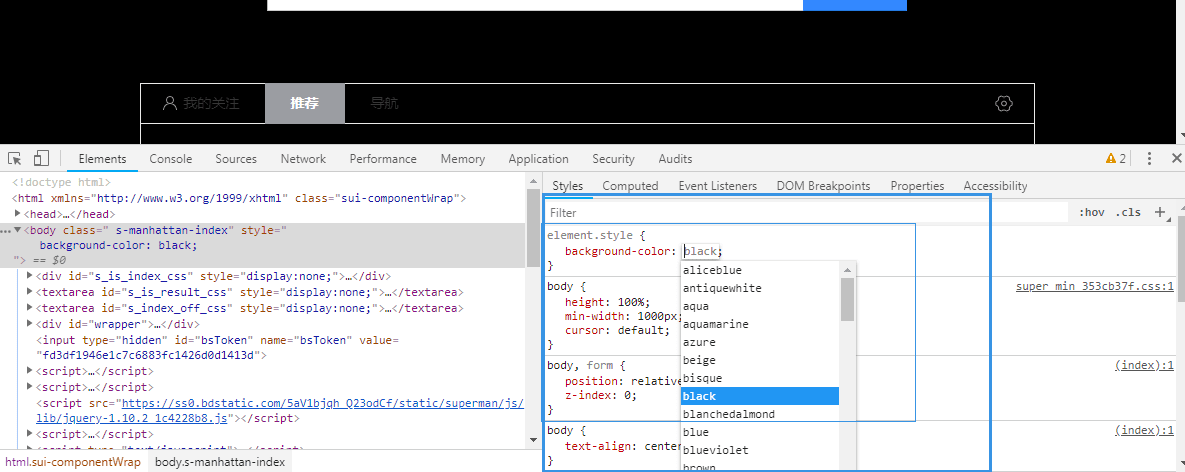Expand the wrapper div node

click(x=30, y=324)
